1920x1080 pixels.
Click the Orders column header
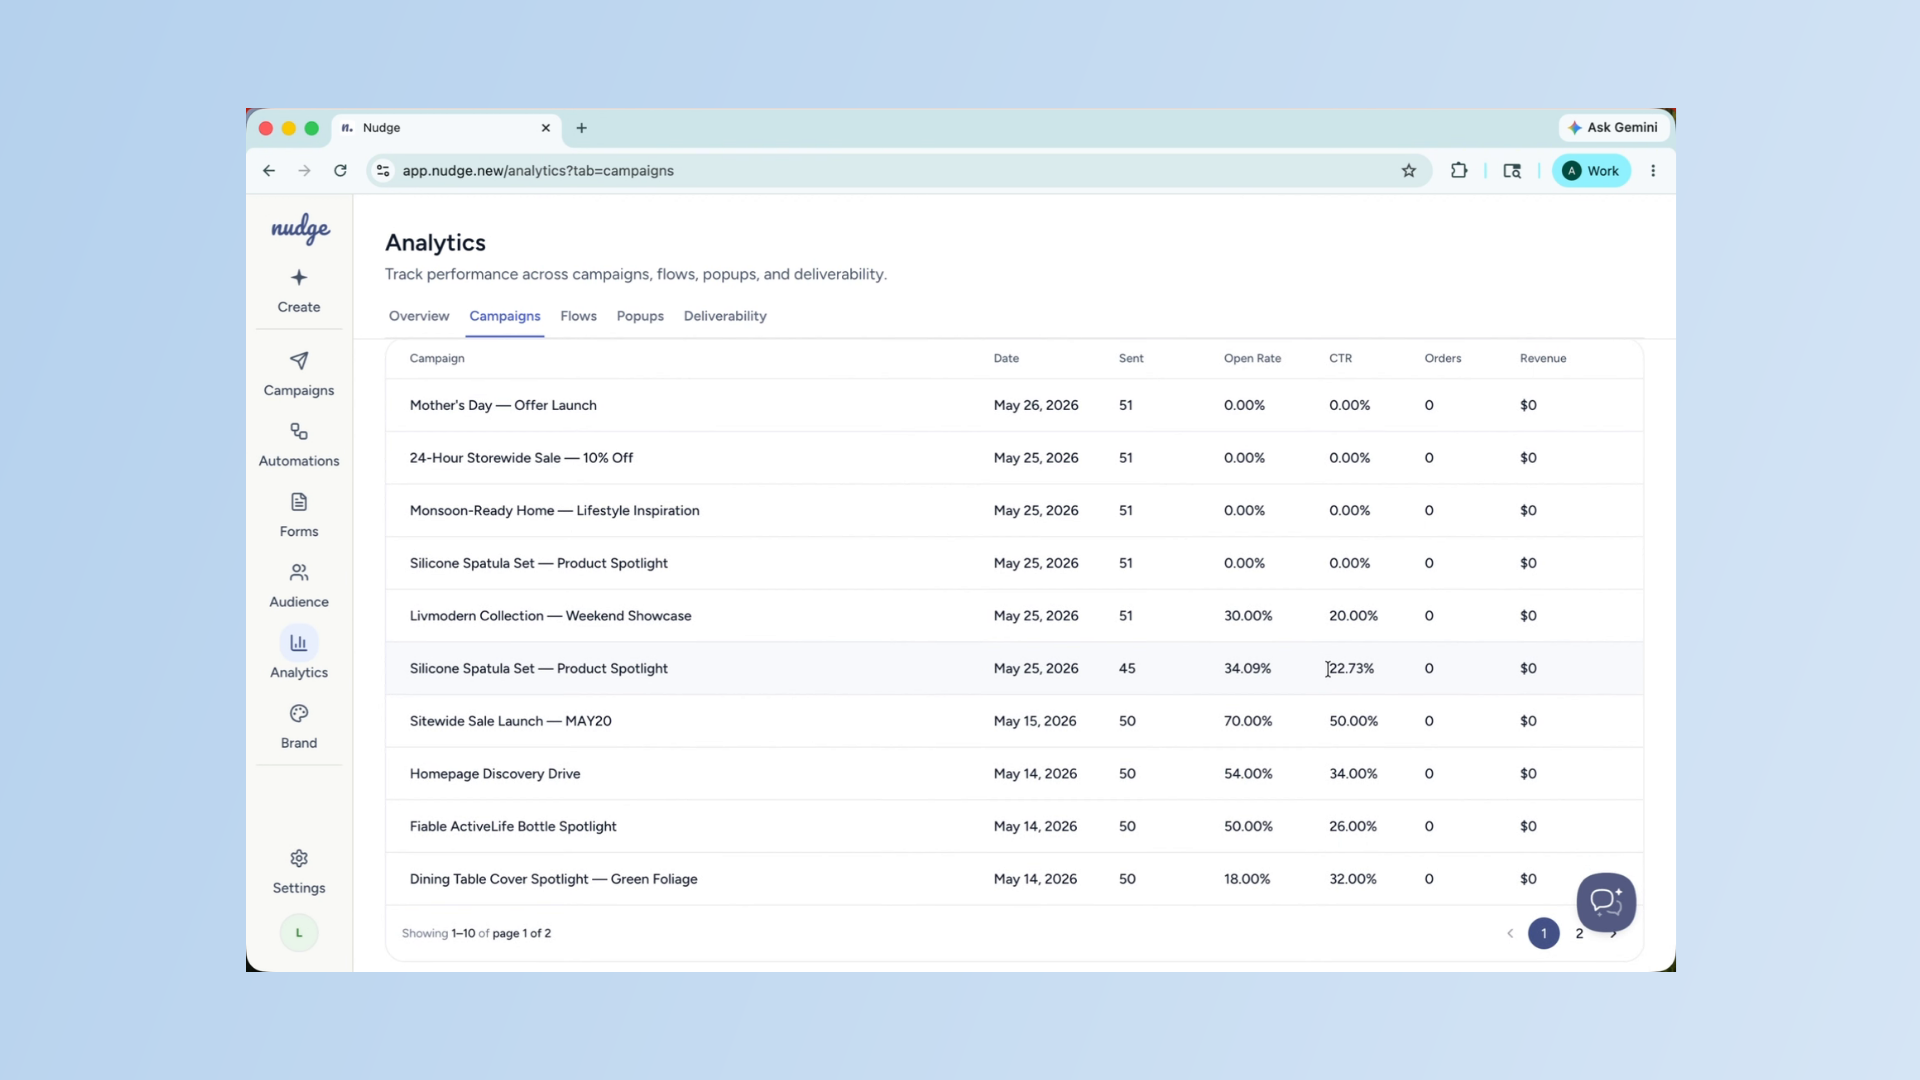tap(1443, 358)
